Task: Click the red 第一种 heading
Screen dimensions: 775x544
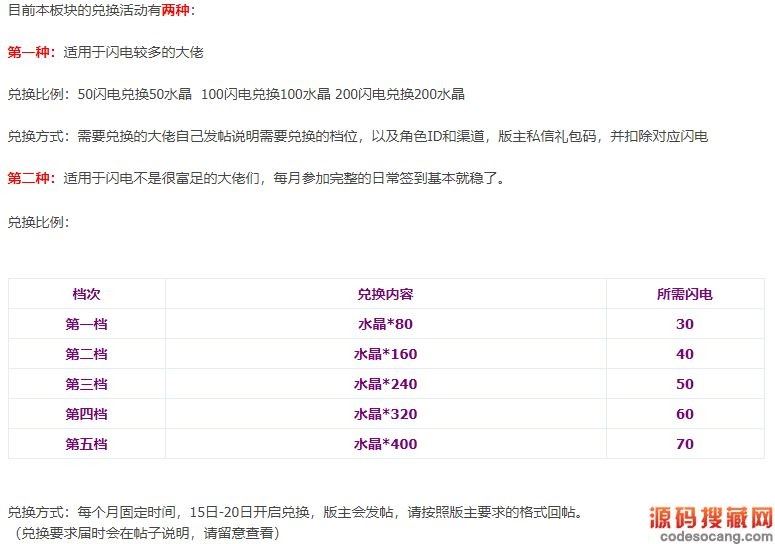Action: (x=32, y=52)
